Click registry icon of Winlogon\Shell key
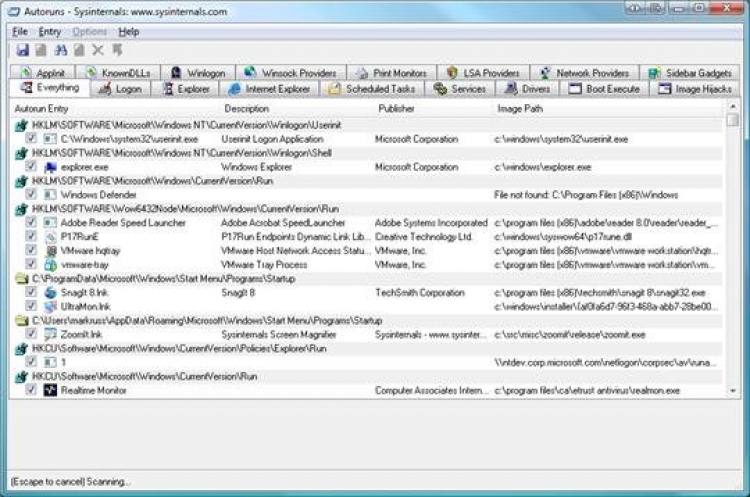750x497 pixels. tap(21, 153)
